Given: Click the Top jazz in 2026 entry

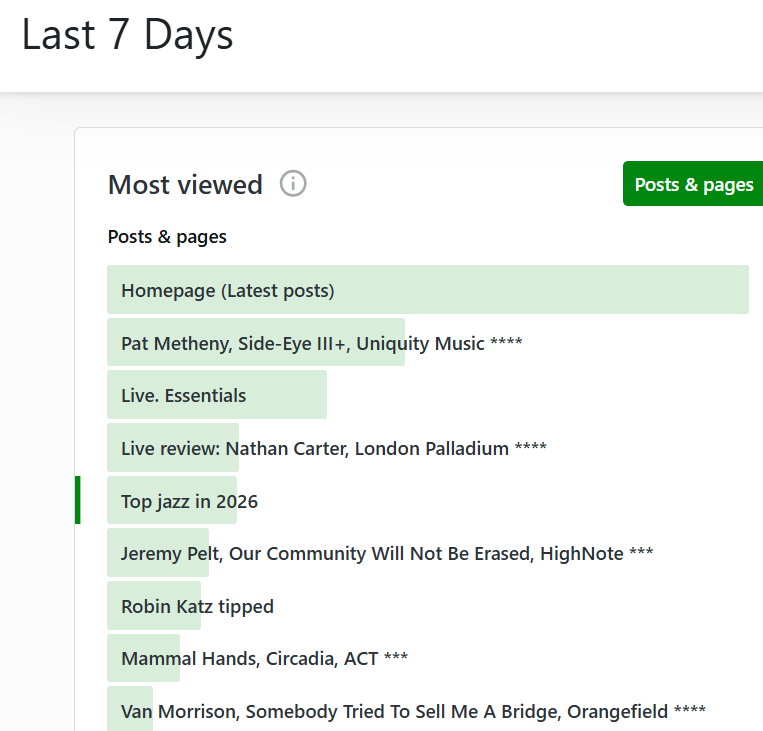Looking at the screenshot, I should (189, 502).
